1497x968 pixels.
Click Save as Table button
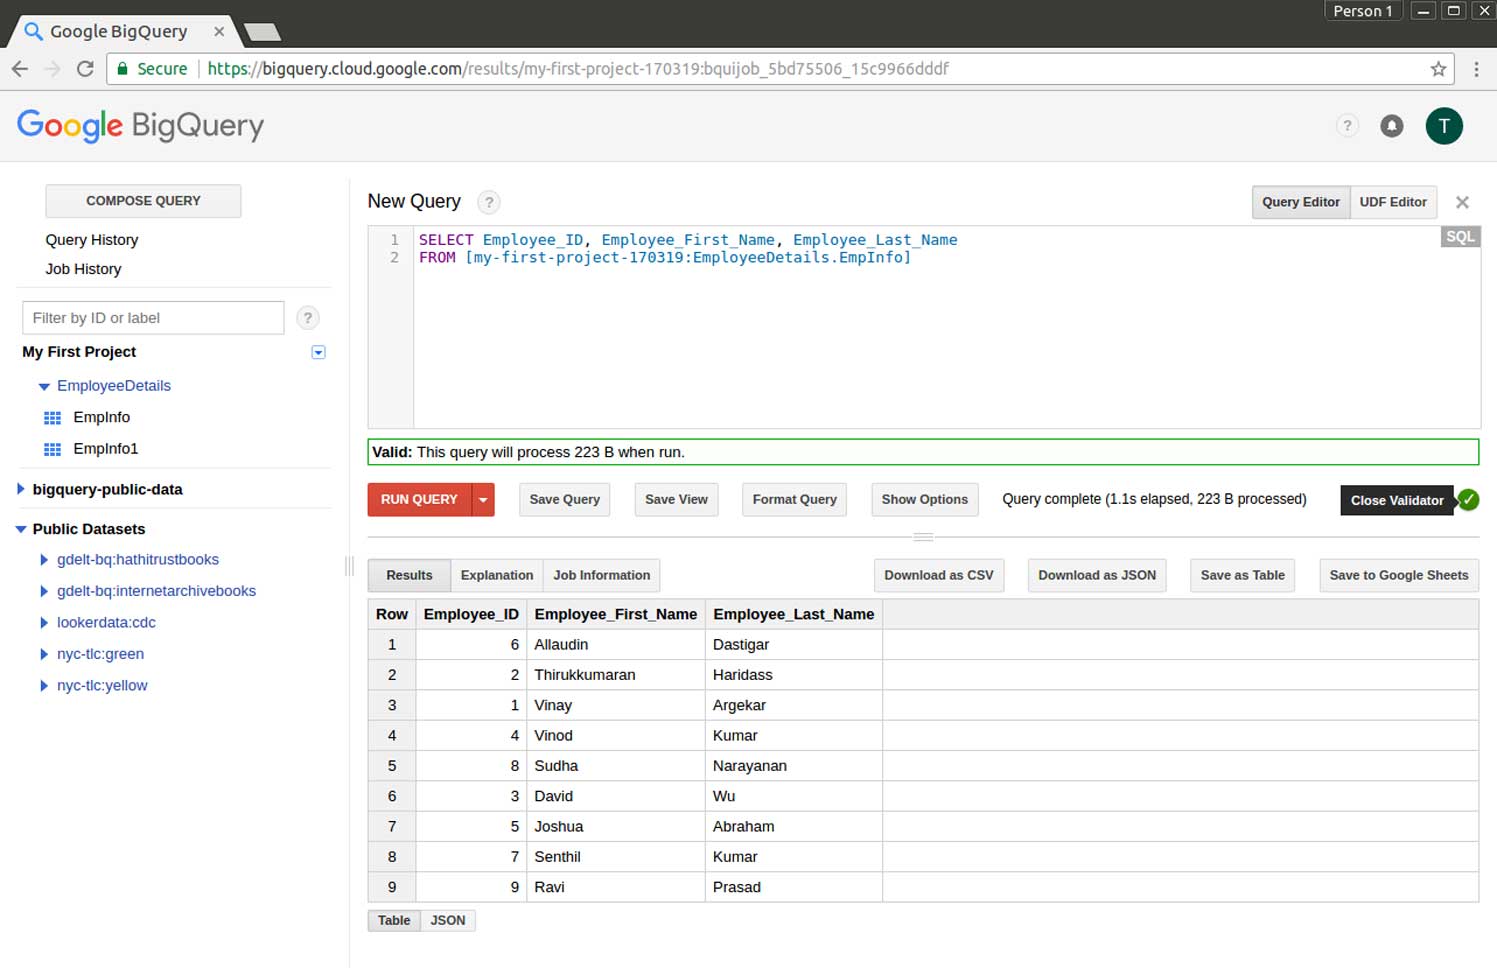(1243, 575)
